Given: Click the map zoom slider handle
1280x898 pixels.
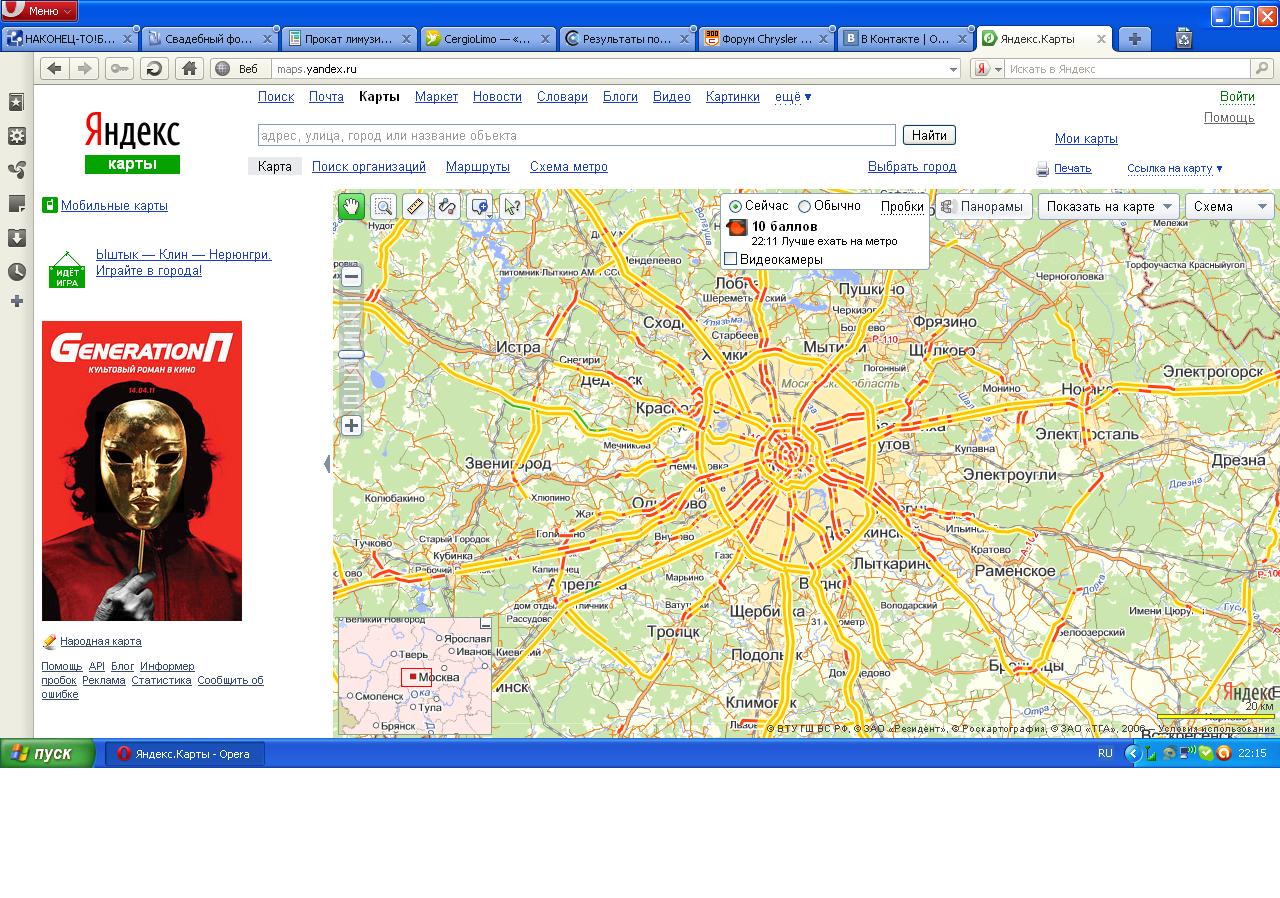Looking at the screenshot, I should (x=351, y=354).
